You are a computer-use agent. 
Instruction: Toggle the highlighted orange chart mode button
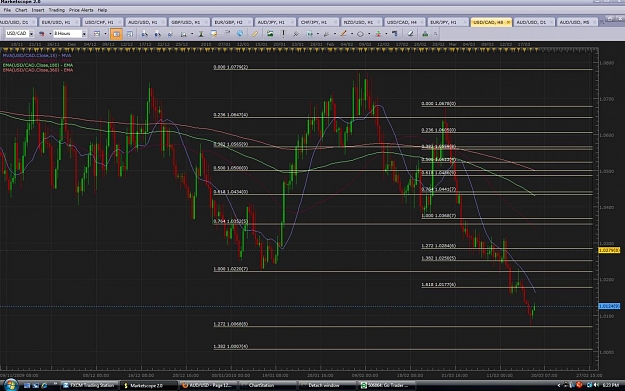pos(116,34)
